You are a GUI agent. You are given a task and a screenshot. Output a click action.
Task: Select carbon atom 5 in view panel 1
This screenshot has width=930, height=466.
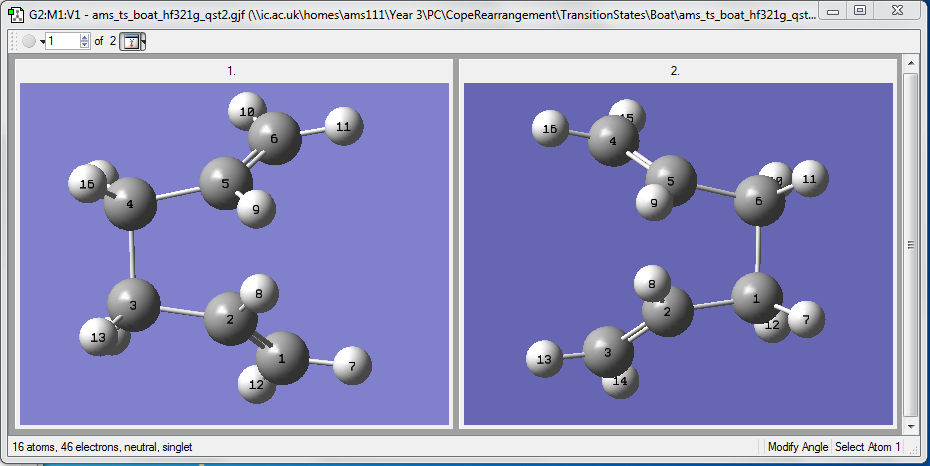point(225,183)
